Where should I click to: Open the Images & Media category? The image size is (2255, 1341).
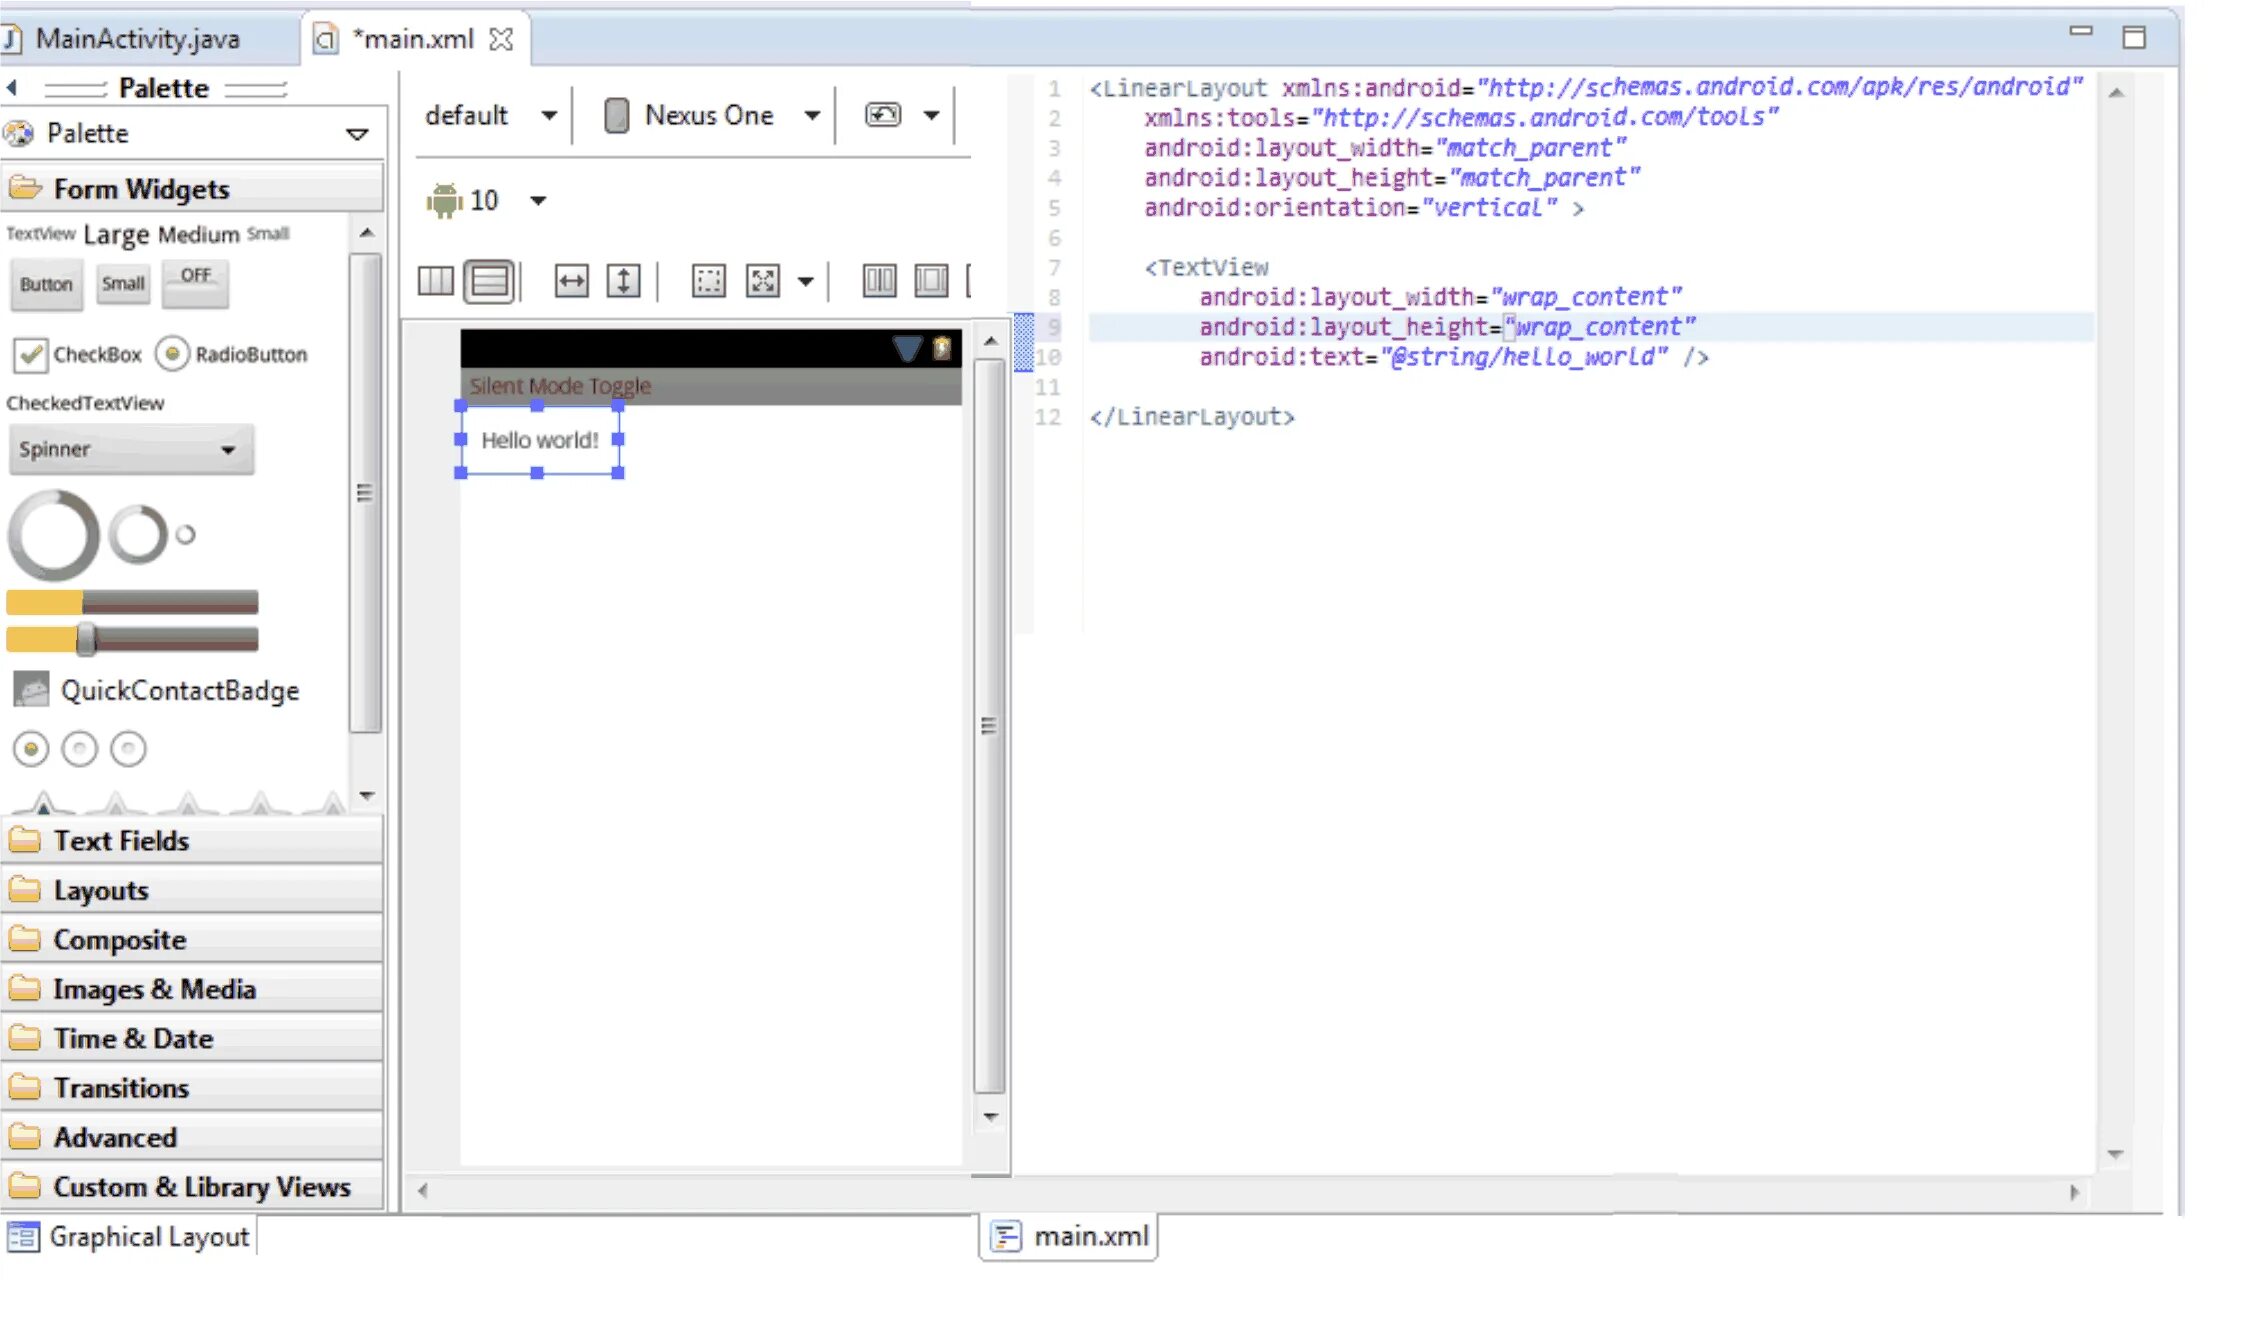154,988
